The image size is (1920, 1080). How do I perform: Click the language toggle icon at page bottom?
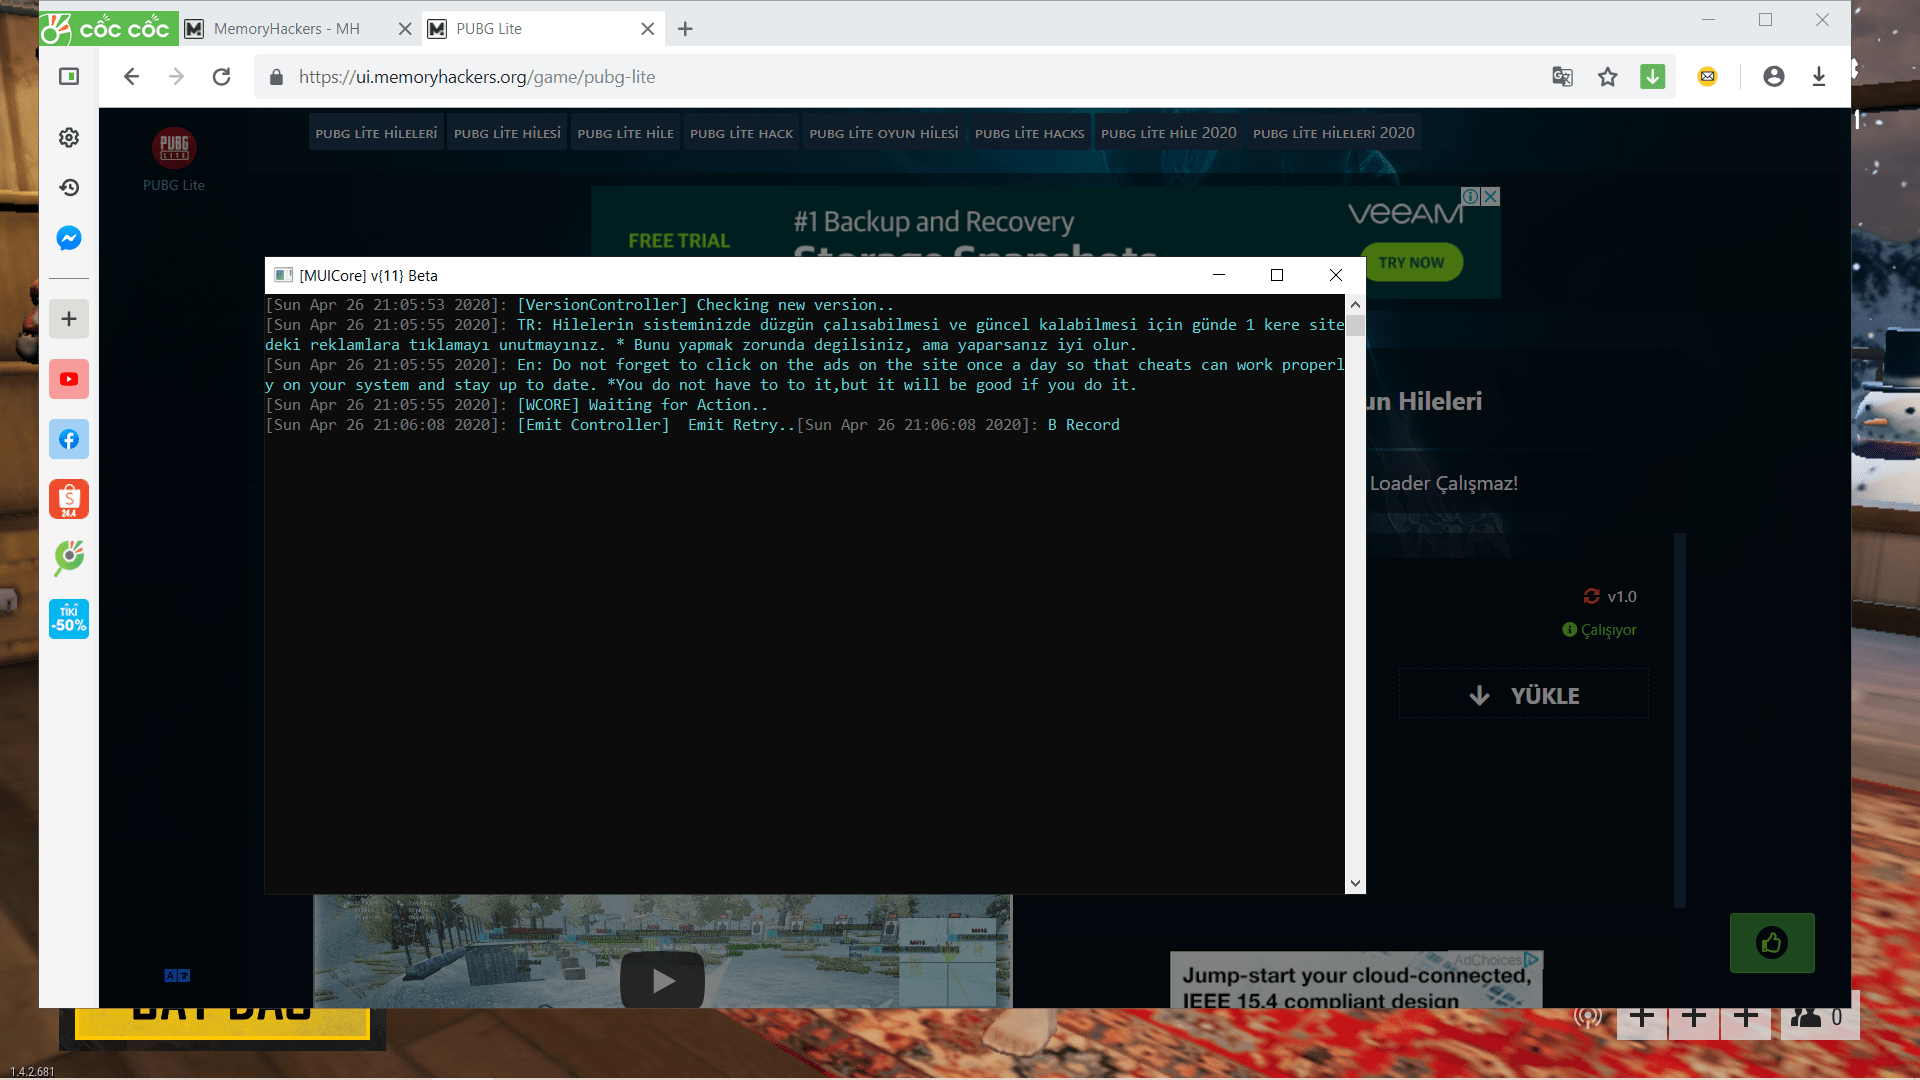(x=177, y=975)
